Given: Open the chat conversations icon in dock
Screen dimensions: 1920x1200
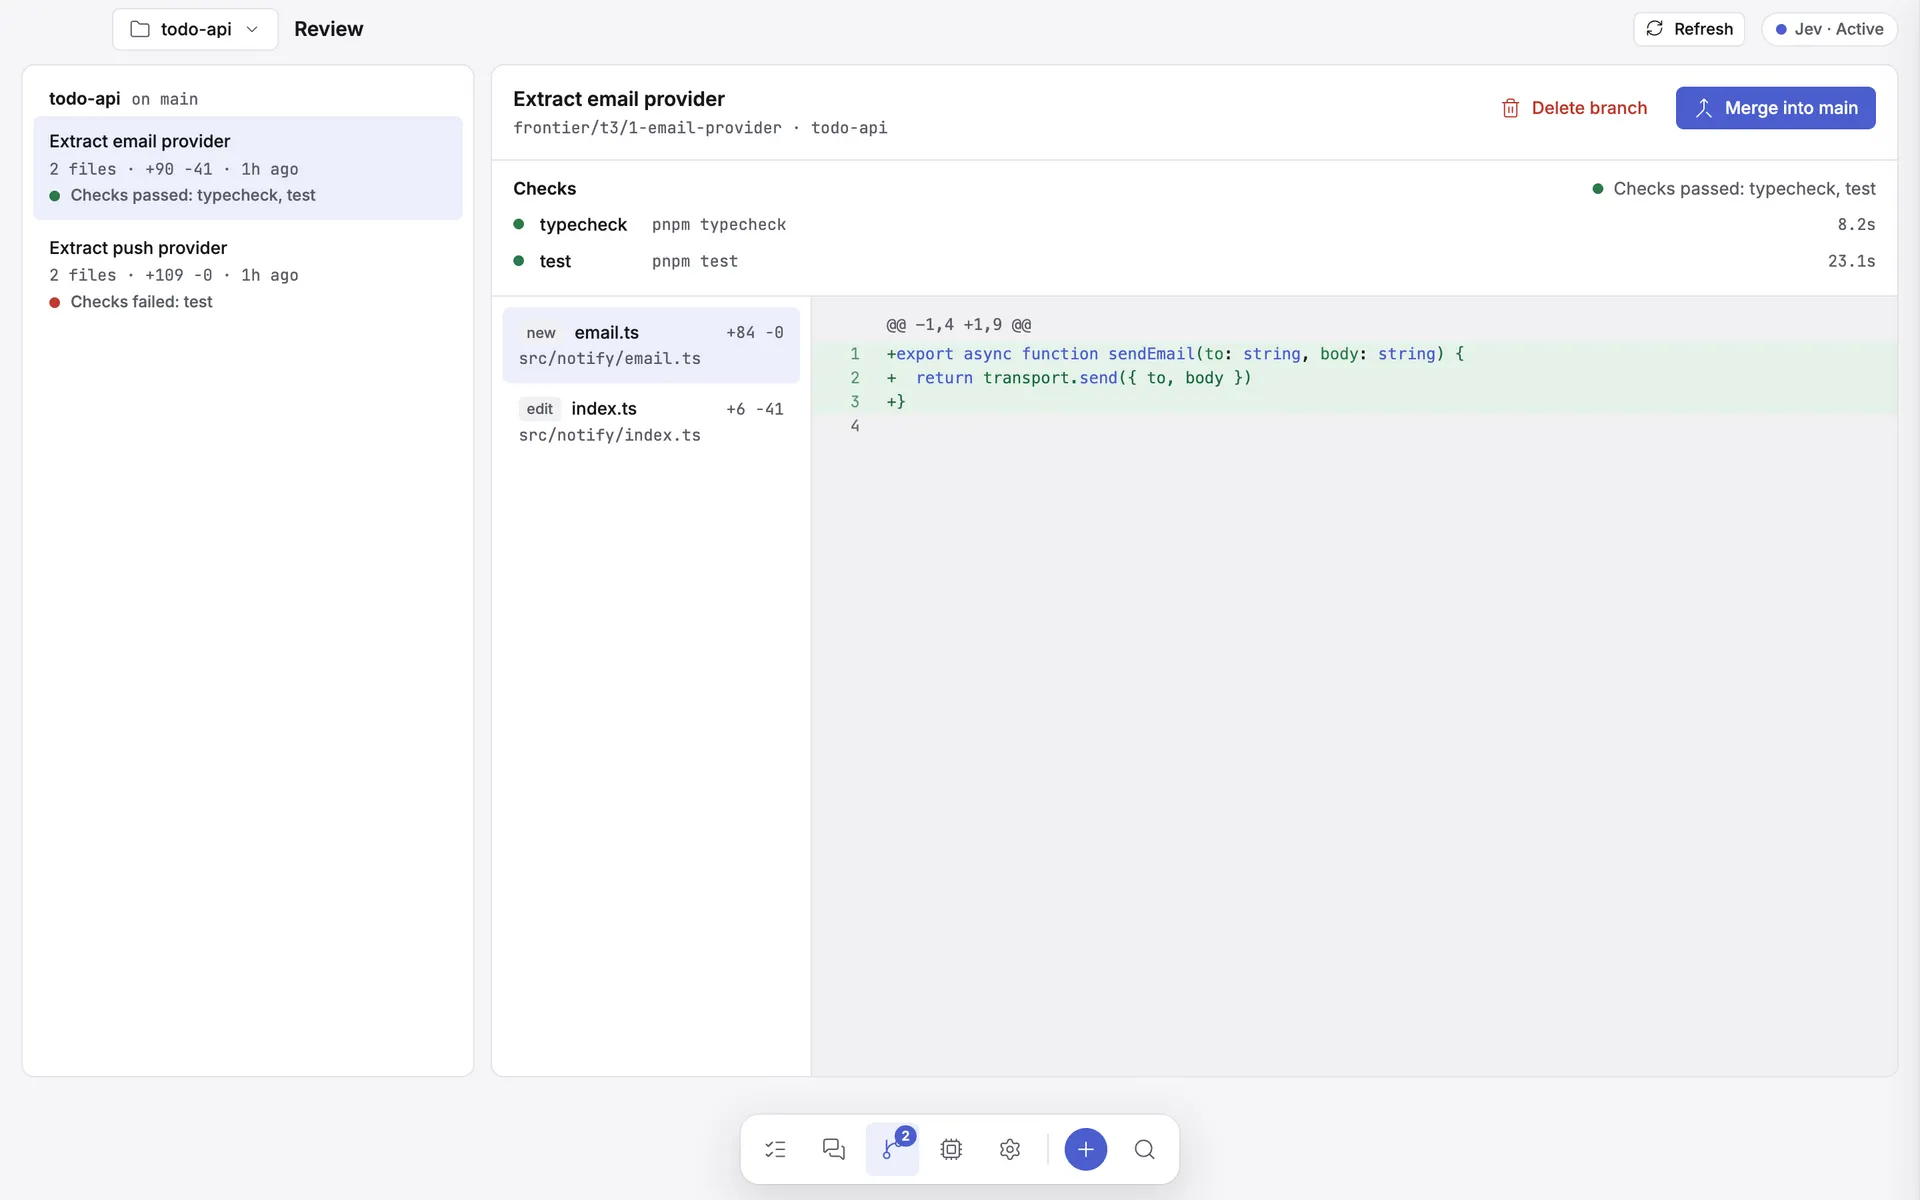Looking at the screenshot, I should pos(834,1149).
